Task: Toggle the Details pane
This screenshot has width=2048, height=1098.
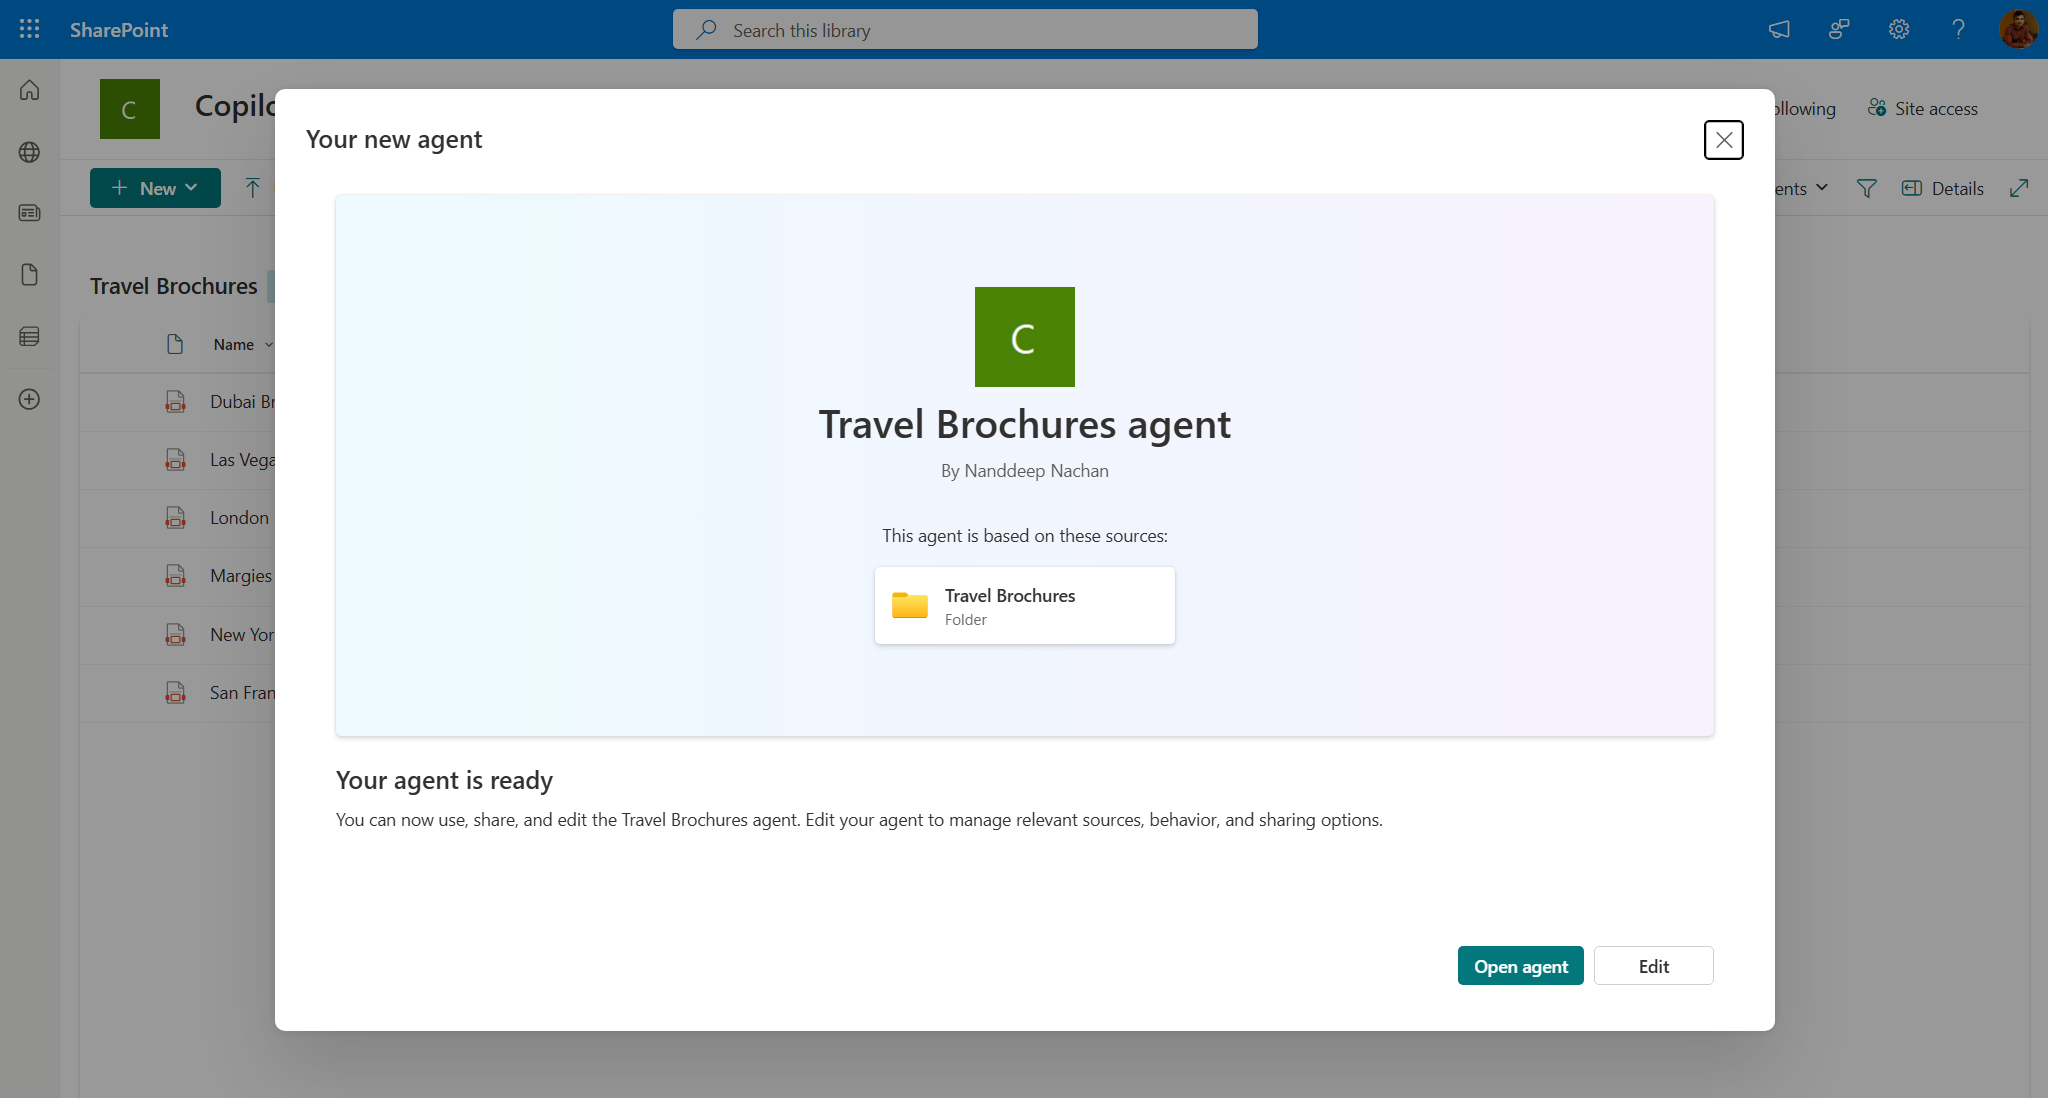Action: [1941, 188]
